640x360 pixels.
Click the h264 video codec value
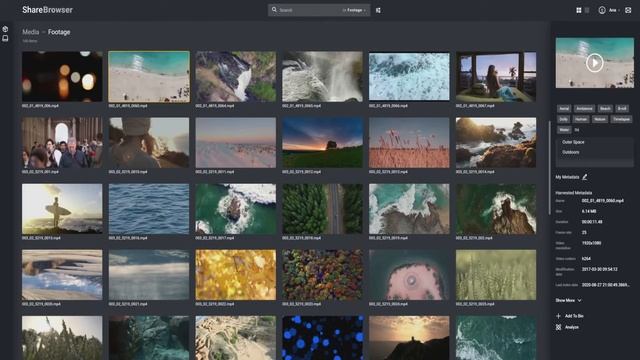586,259
